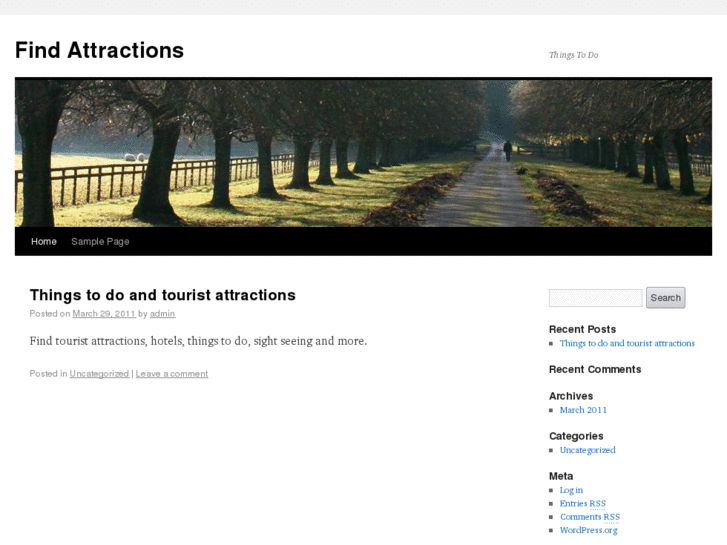Screen dimensions: 727x545
Task: Click the Search button
Action: [x=665, y=298]
